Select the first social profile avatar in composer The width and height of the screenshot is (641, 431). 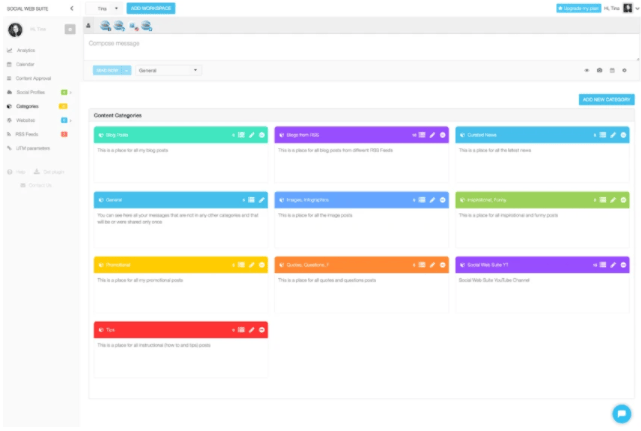coord(105,26)
